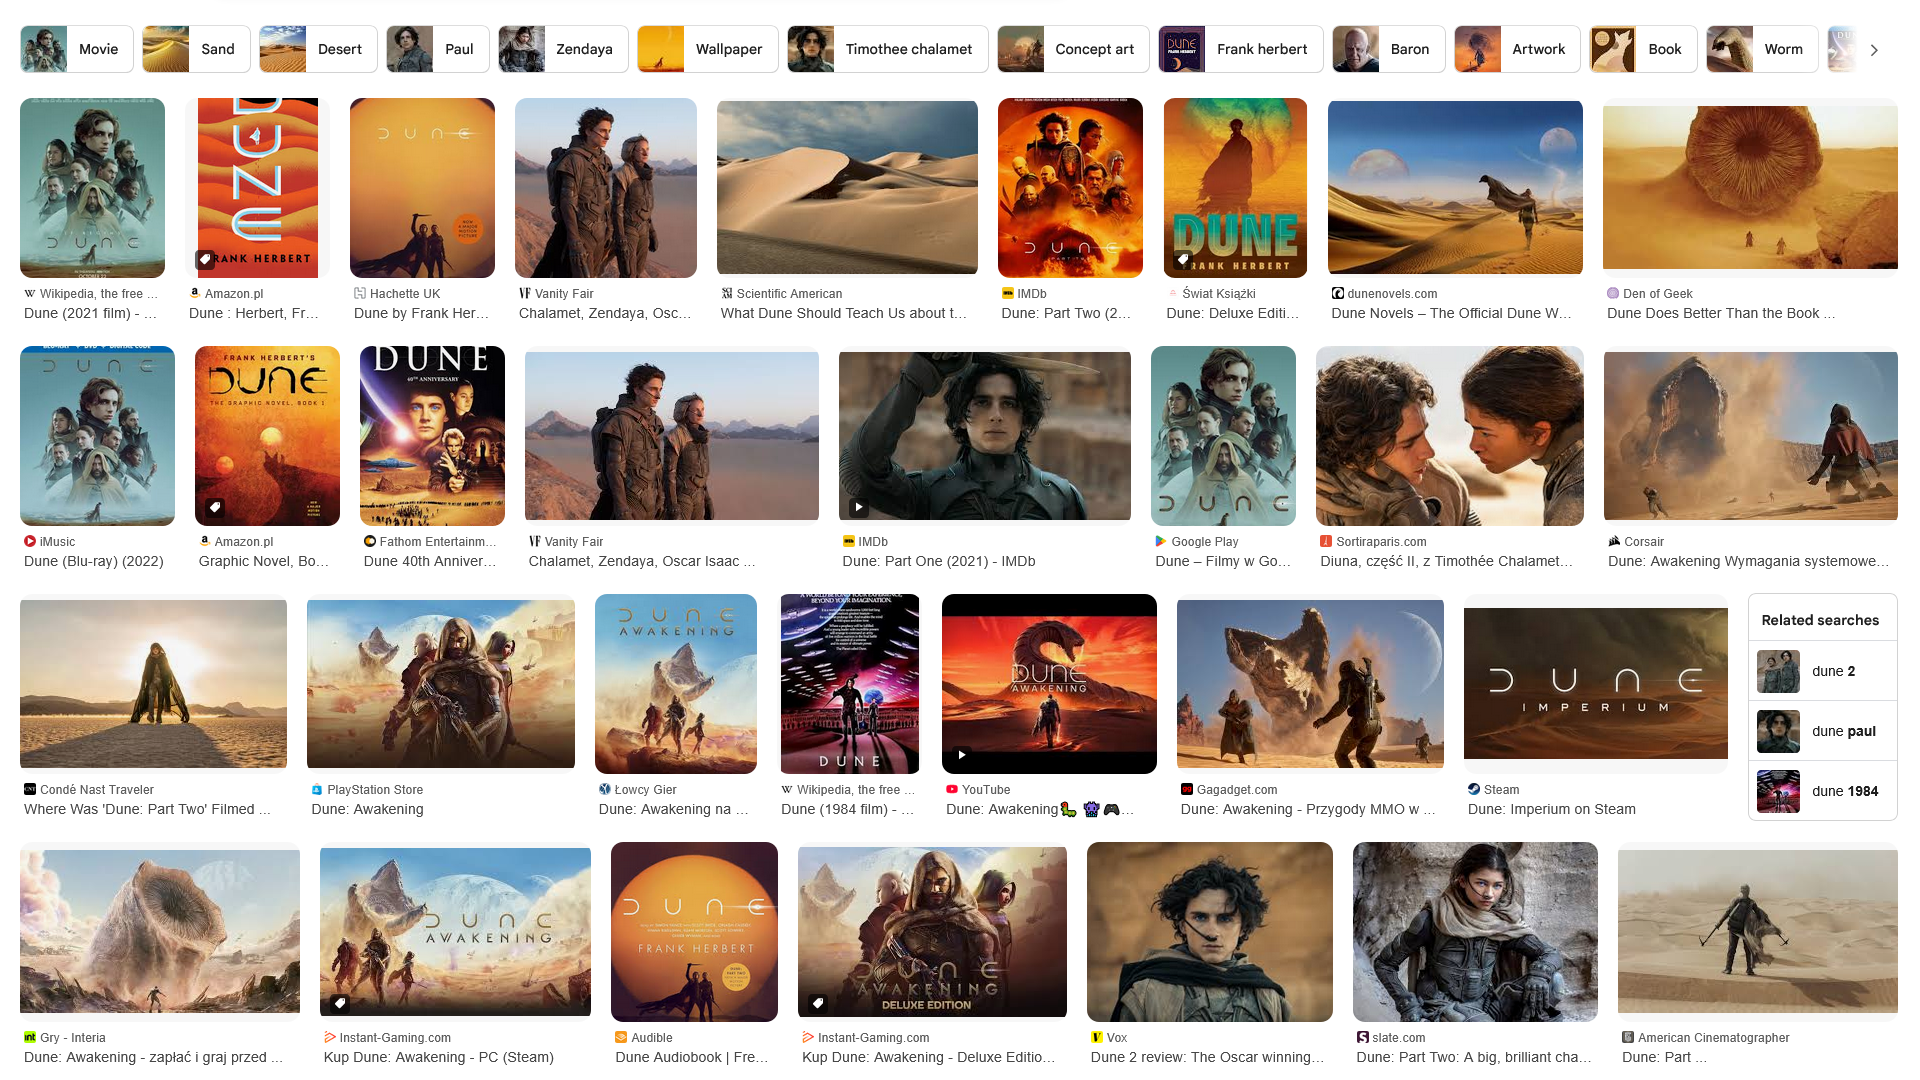Open related search dune 2
The height and width of the screenshot is (1080, 1920).
pyautogui.click(x=1822, y=671)
